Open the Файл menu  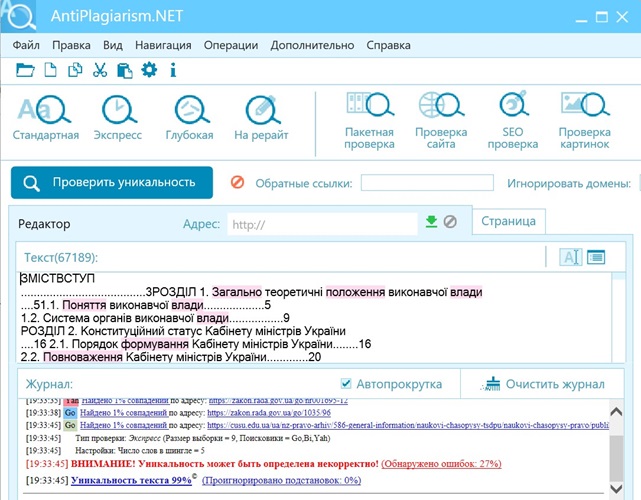tap(26, 45)
